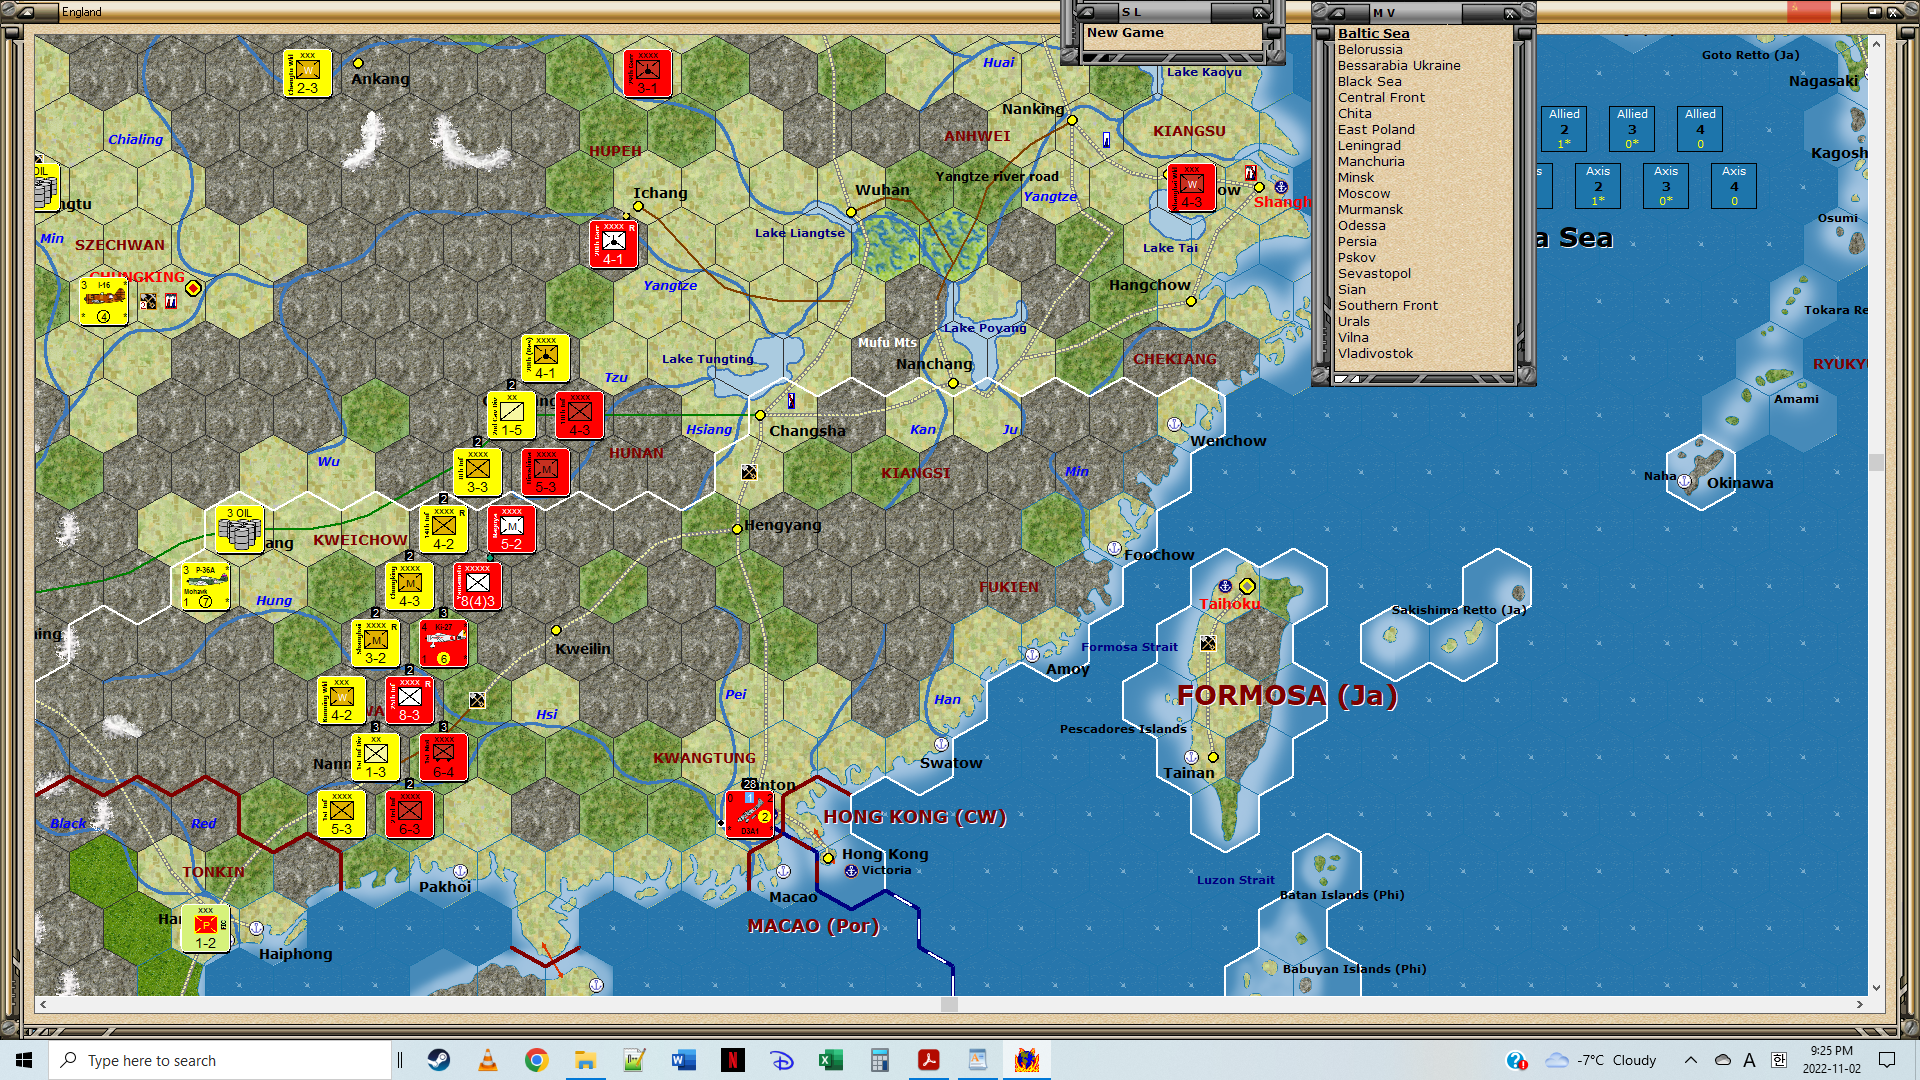Choose Baltic Sea in M V list
The image size is (1920, 1080).
pos(1373,33)
